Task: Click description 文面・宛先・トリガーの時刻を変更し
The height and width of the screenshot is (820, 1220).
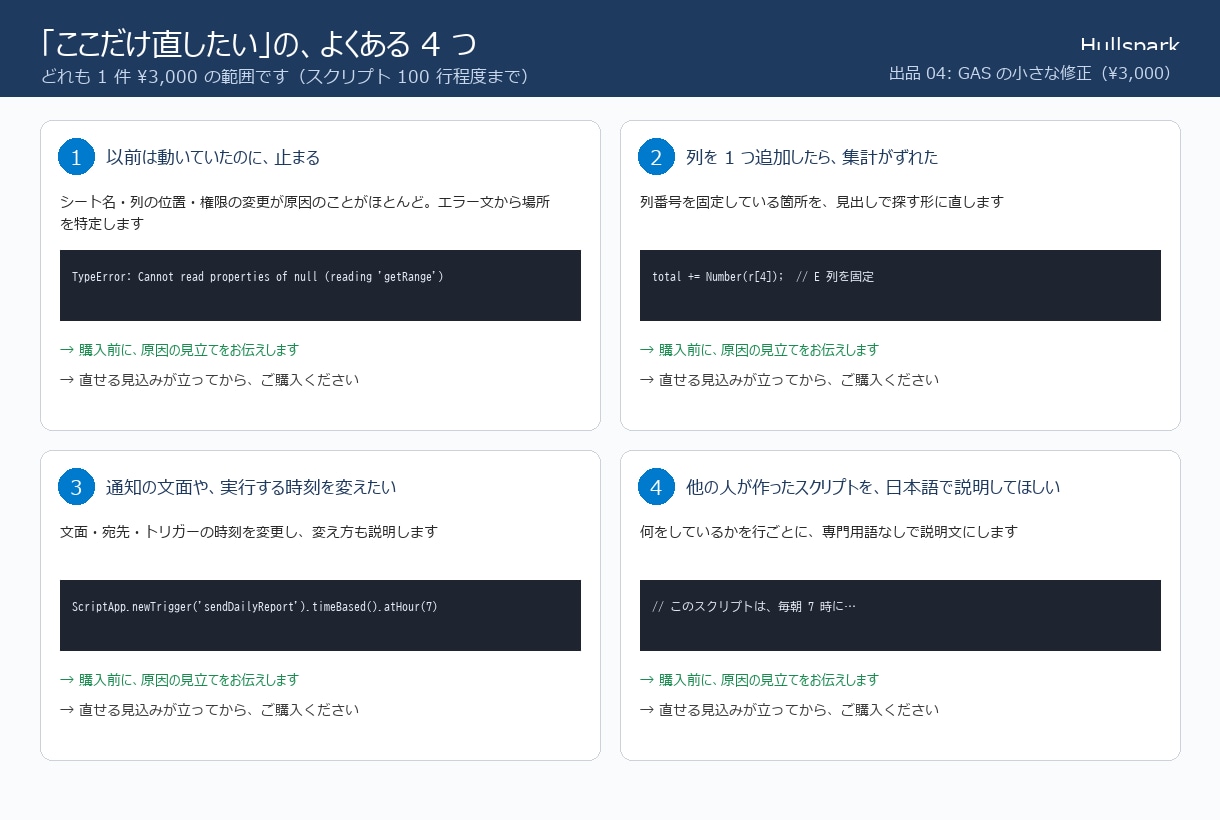Action: click(249, 531)
